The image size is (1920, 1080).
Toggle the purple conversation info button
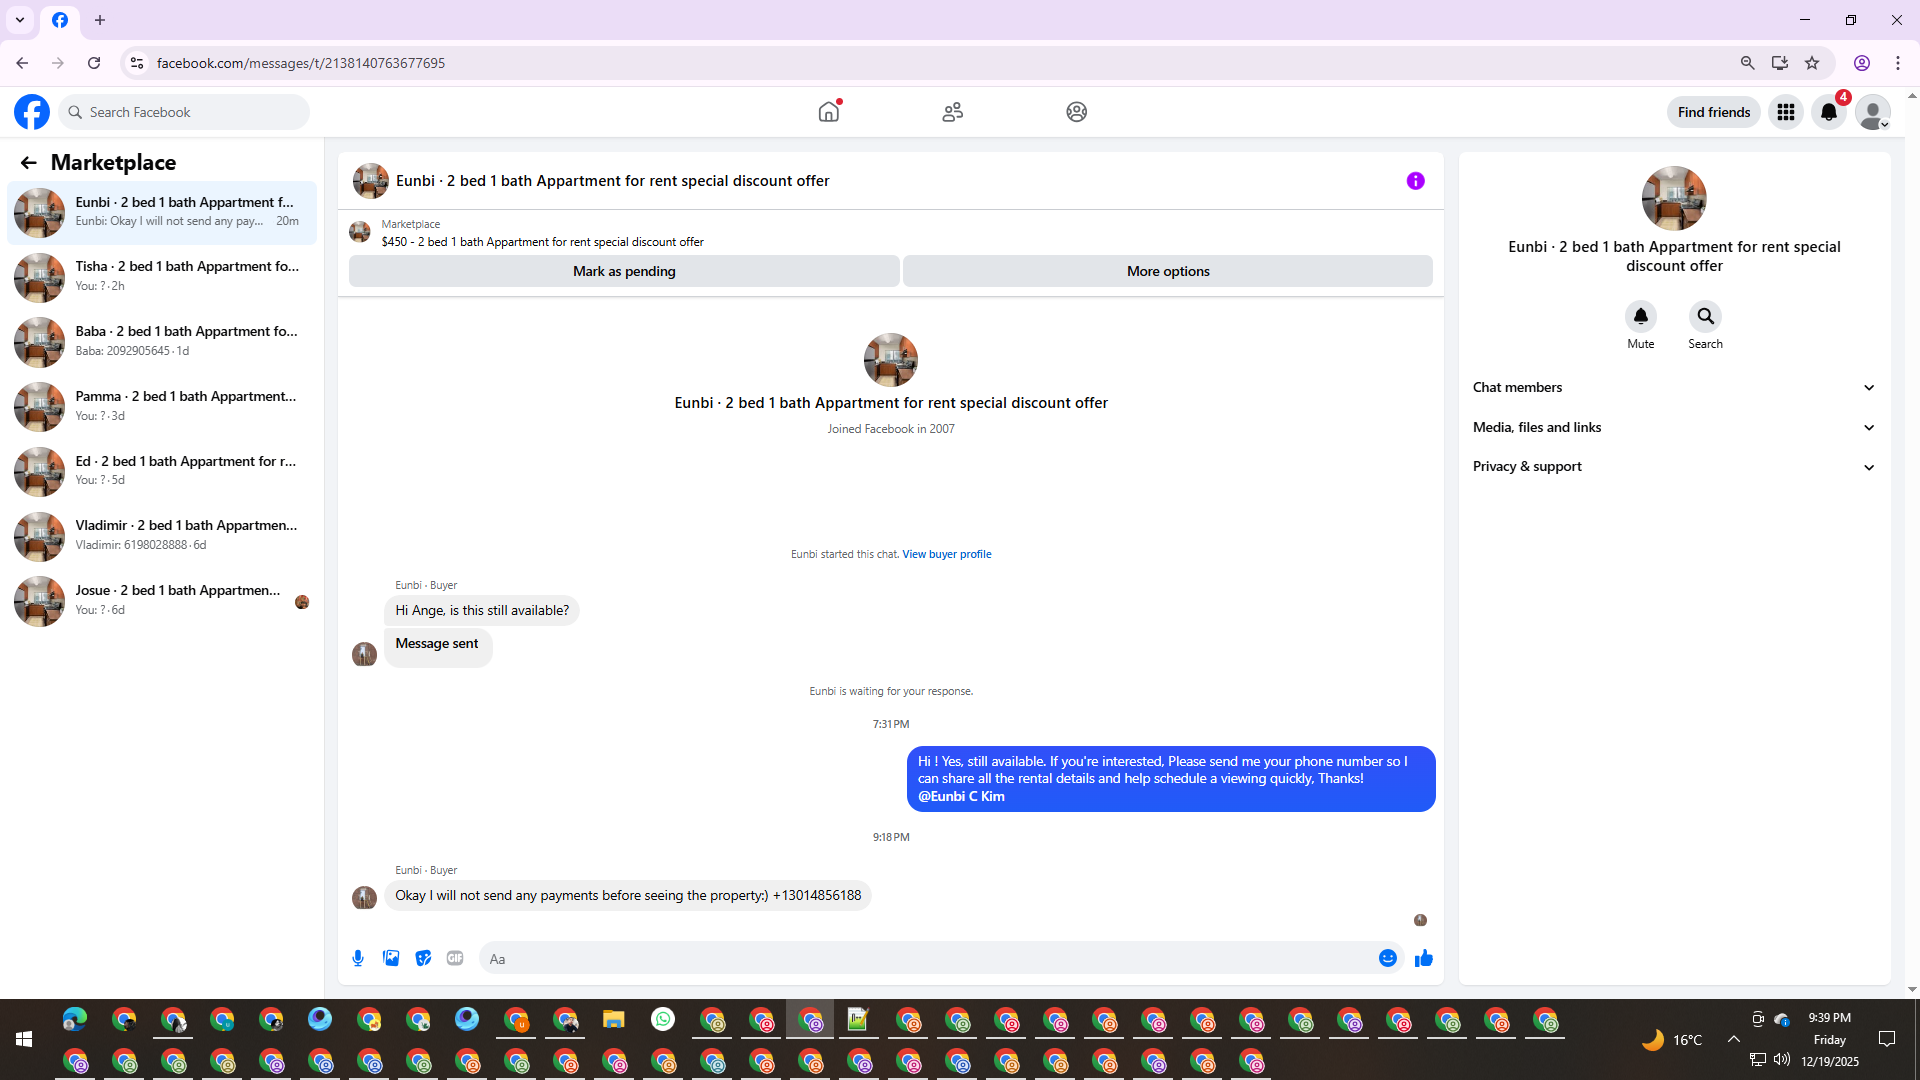point(1415,181)
